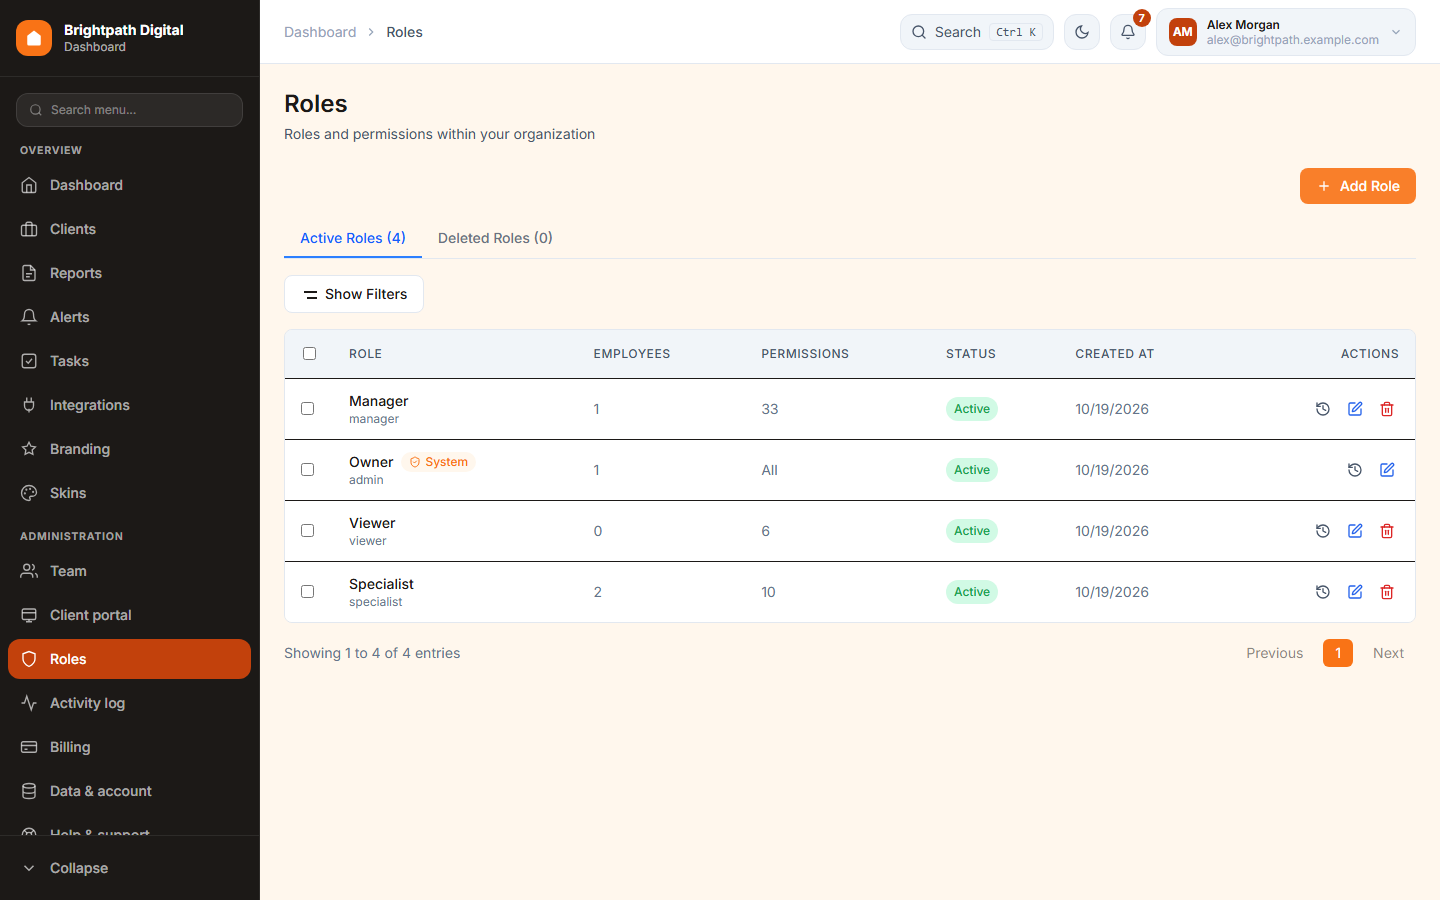Open Branding in sidebar
Image resolution: width=1440 pixels, height=900 pixels.
click(x=130, y=449)
